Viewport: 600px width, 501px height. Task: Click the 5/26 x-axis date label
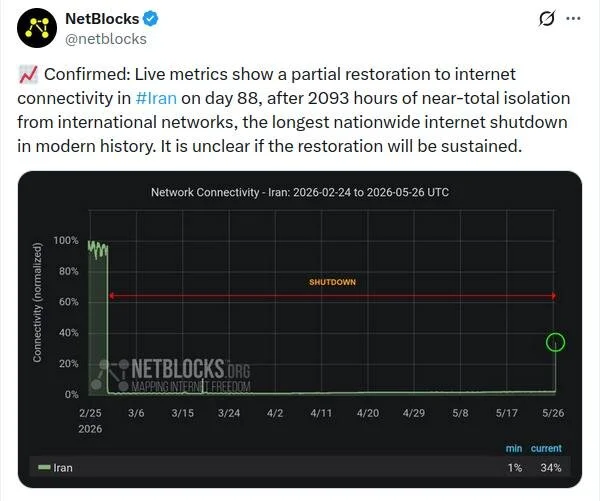553,413
